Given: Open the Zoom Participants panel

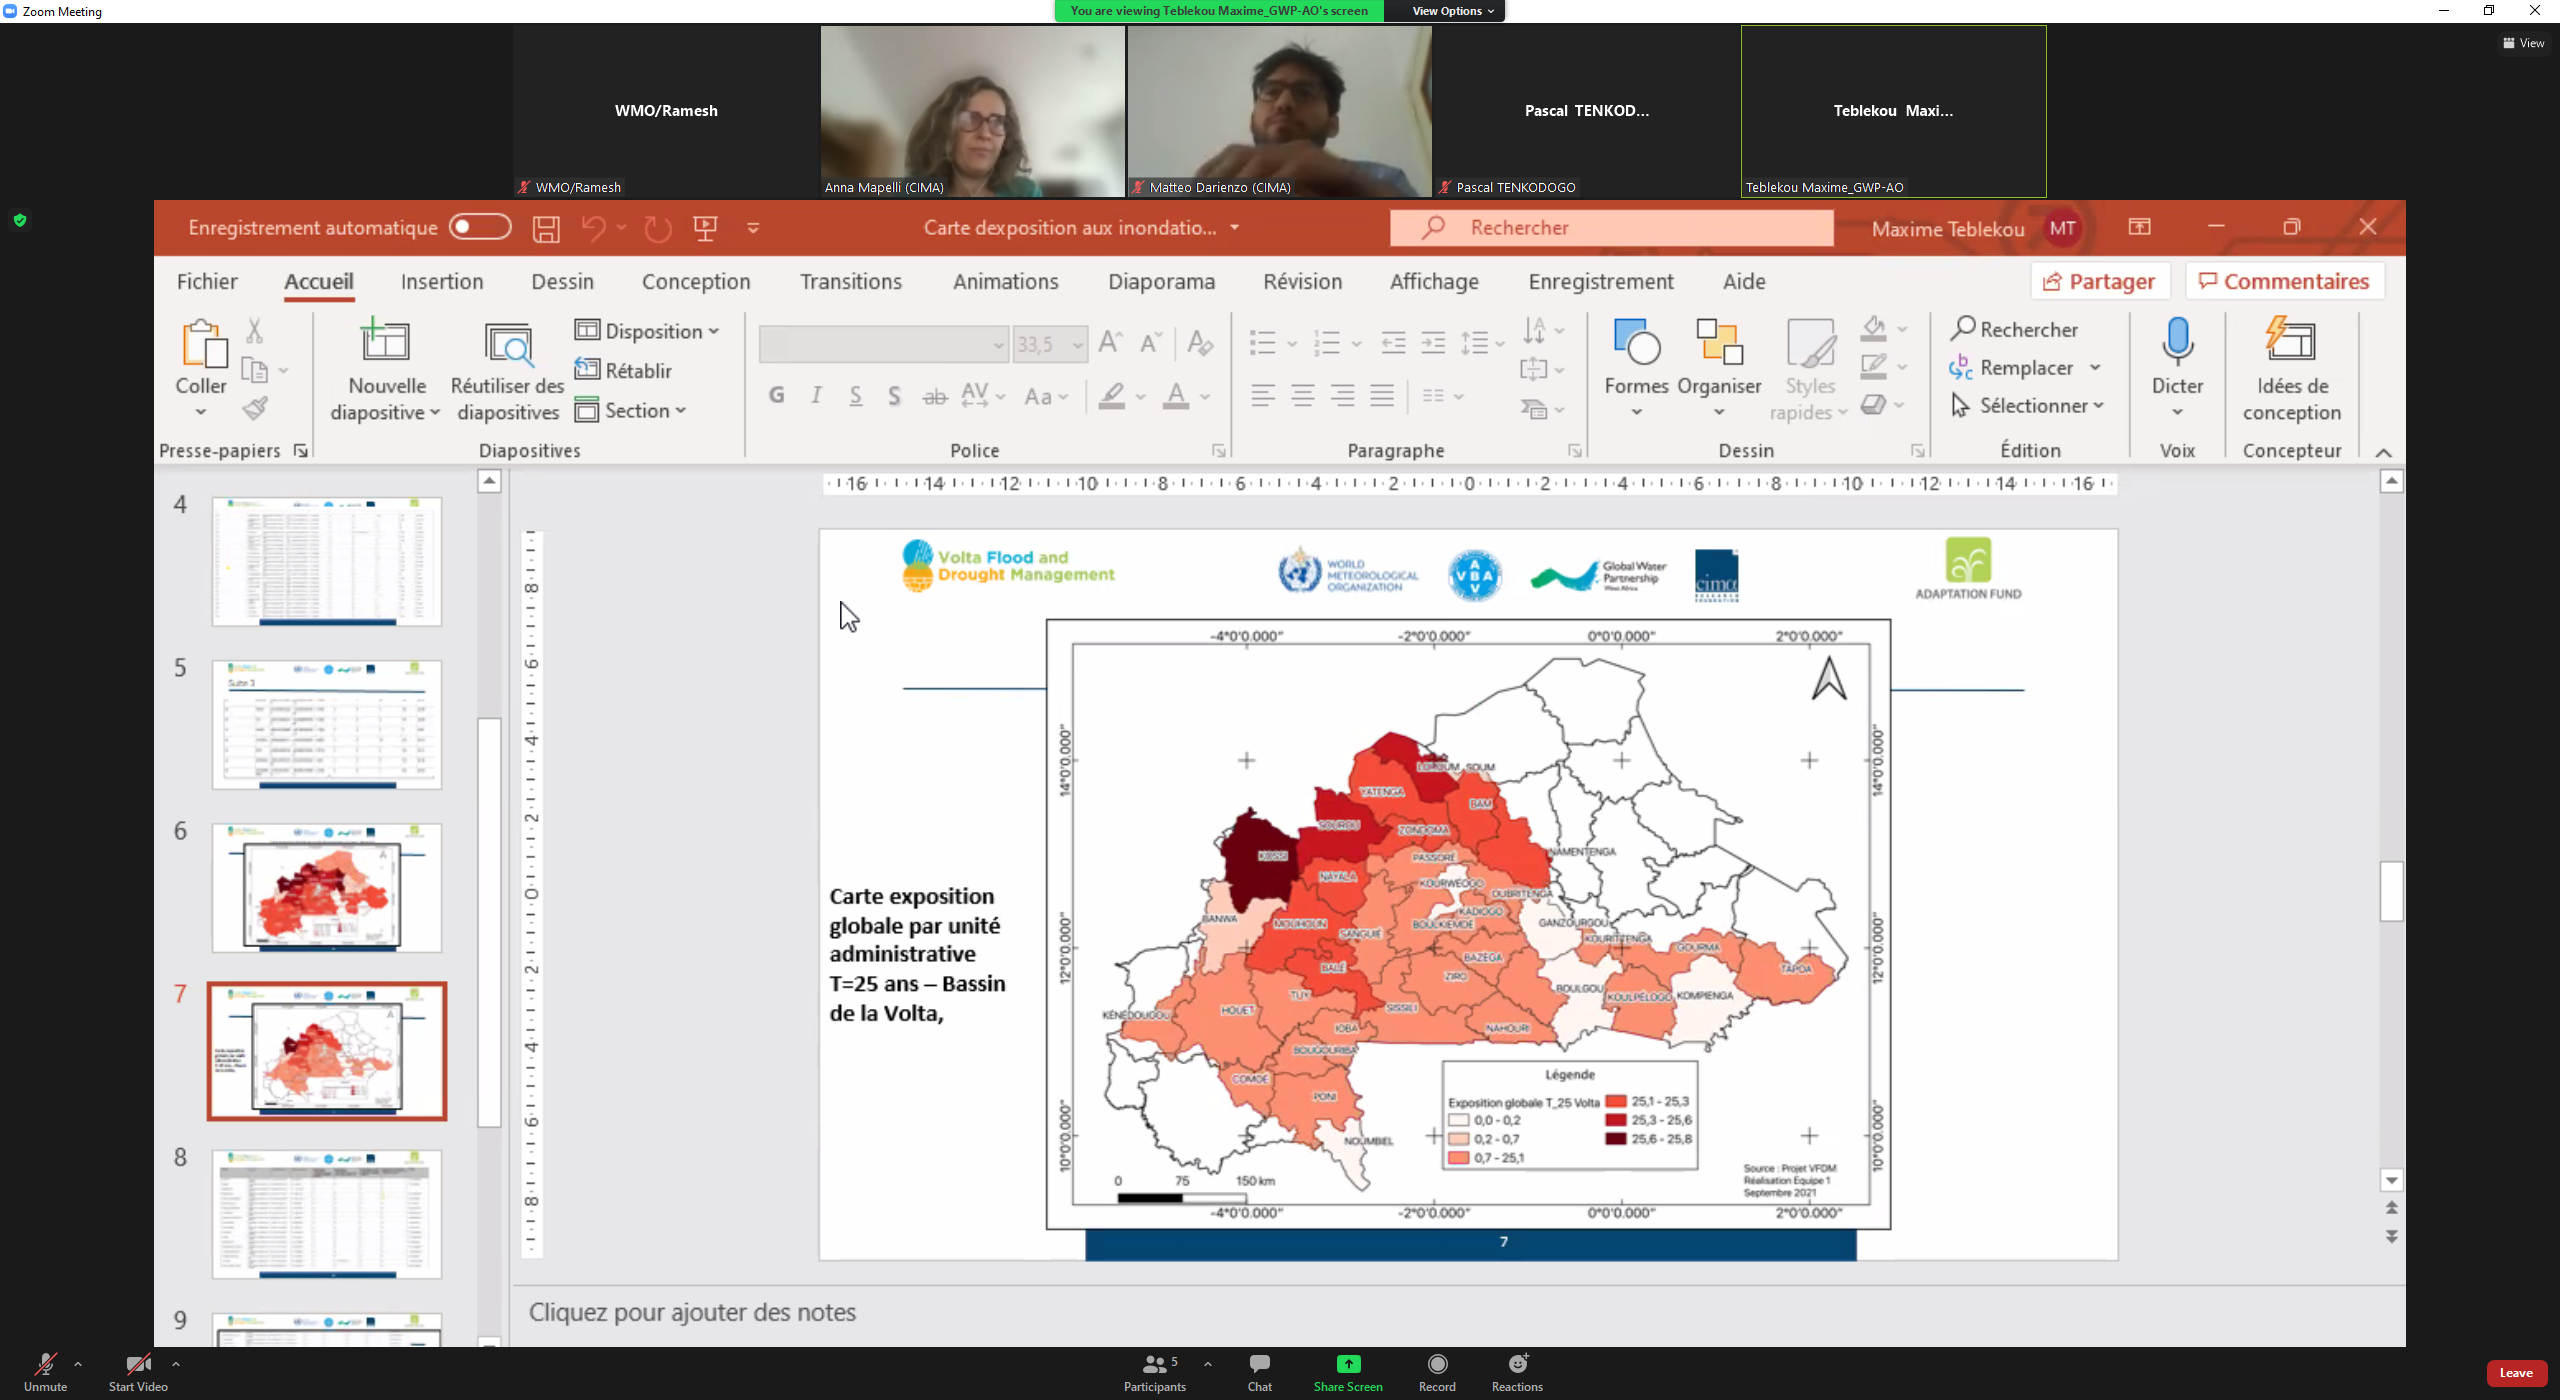Looking at the screenshot, I should (1155, 1372).
